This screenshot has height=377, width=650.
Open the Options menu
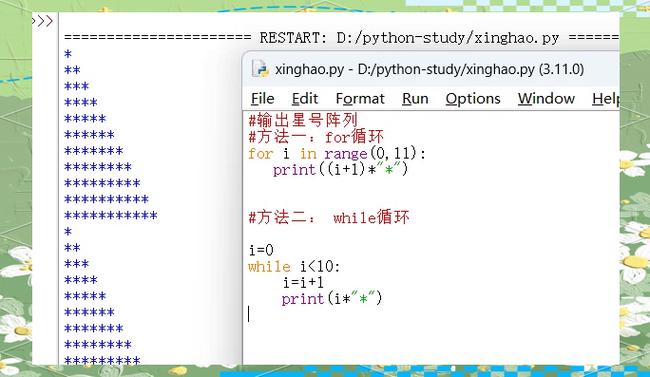473,99
